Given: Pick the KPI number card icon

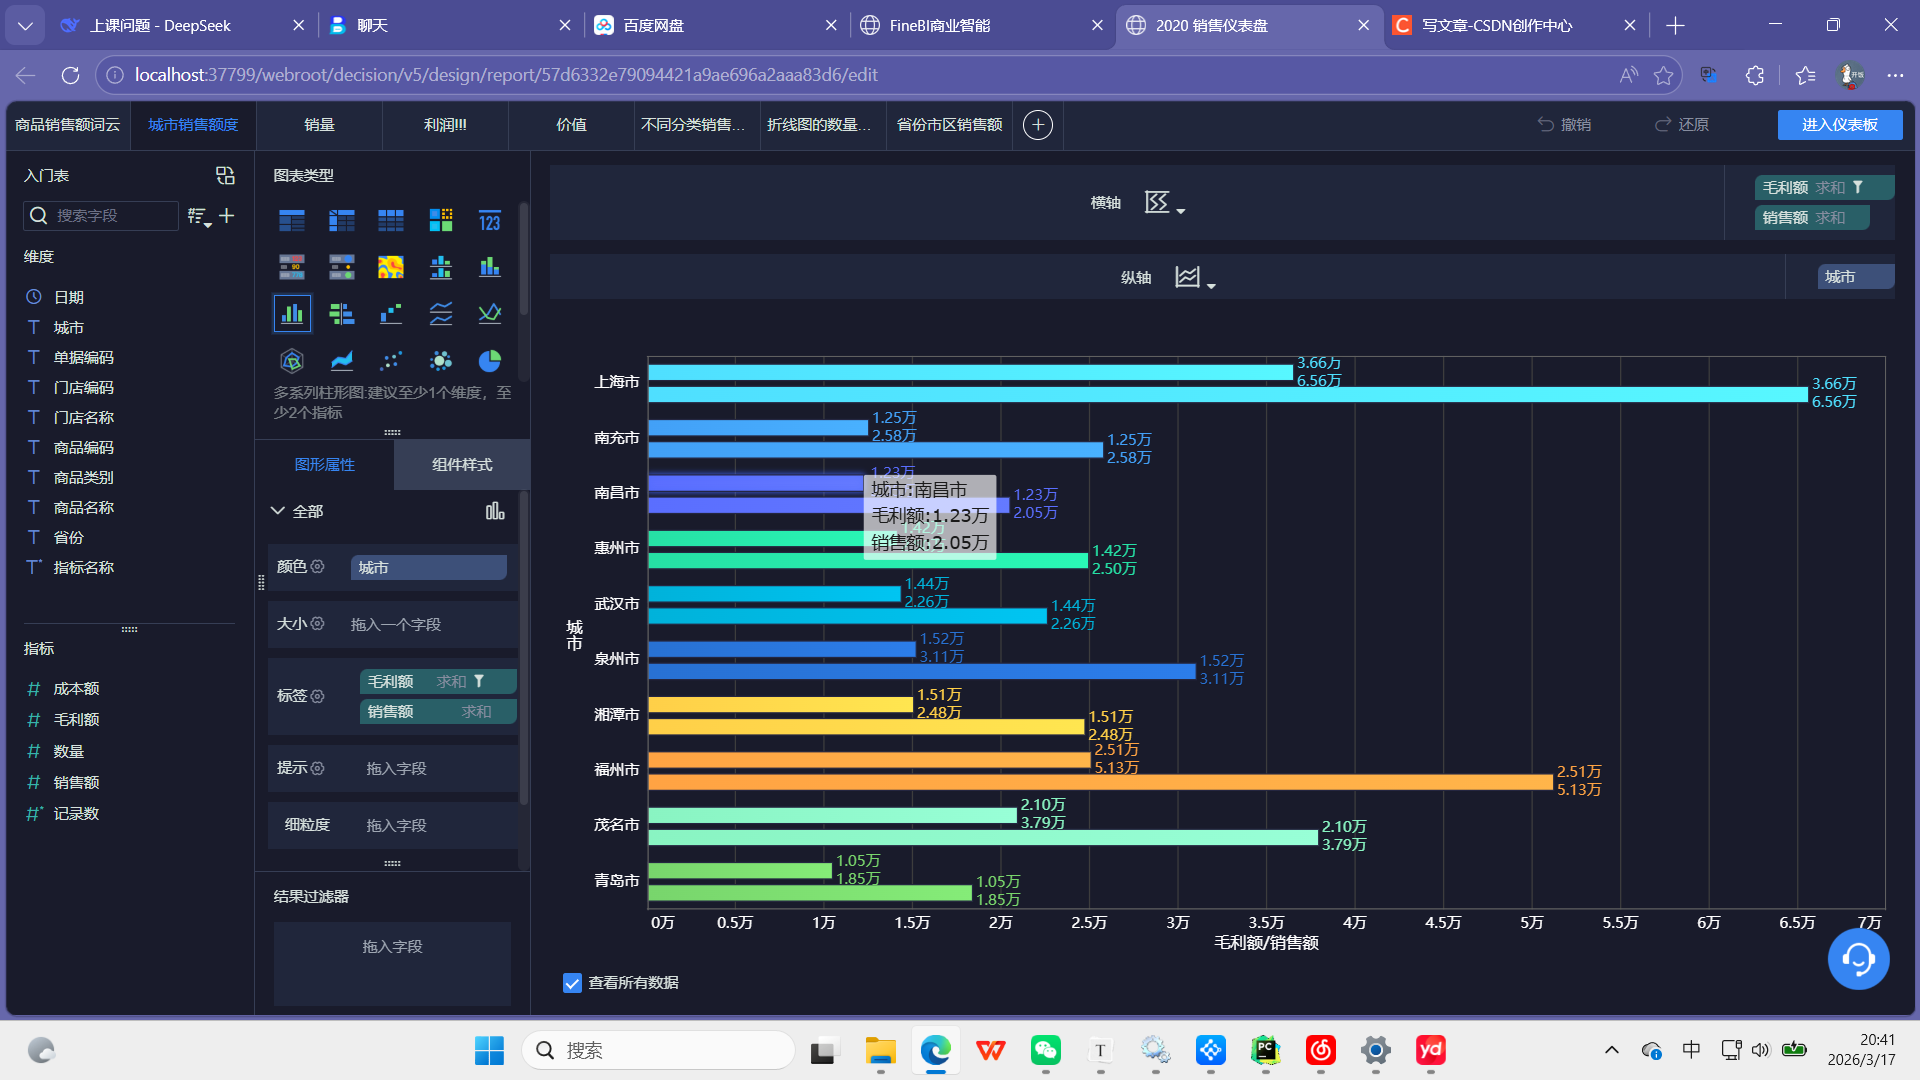Looking at the screenshot, I should (x=489, y=221).
